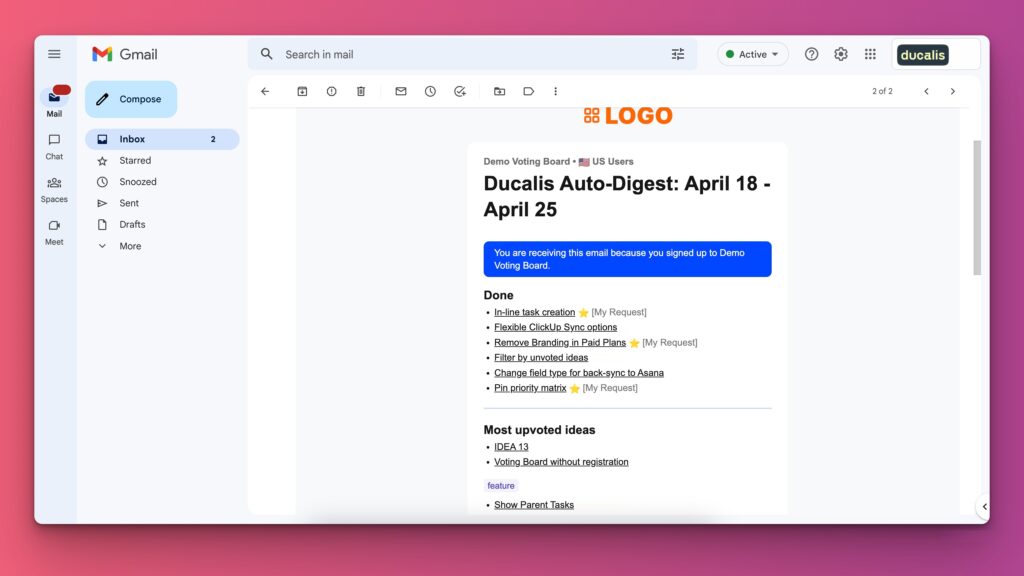The height and width of the screenshot is (576, 1024).
Task: Open the Pin priority matrix link
Action: pyautogui.click(x=530, y=388)
